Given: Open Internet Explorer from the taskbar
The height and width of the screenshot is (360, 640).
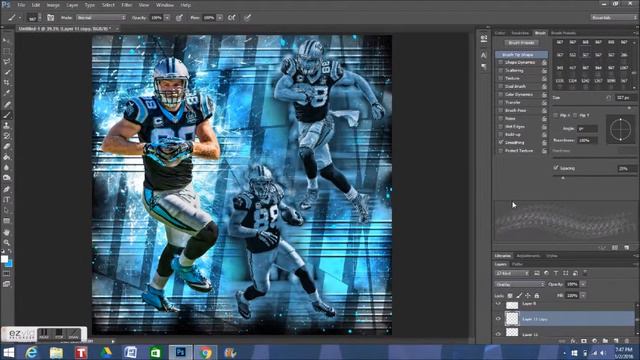Looking at the screenshot, I should pyautogui.click(x=31, y=352).
